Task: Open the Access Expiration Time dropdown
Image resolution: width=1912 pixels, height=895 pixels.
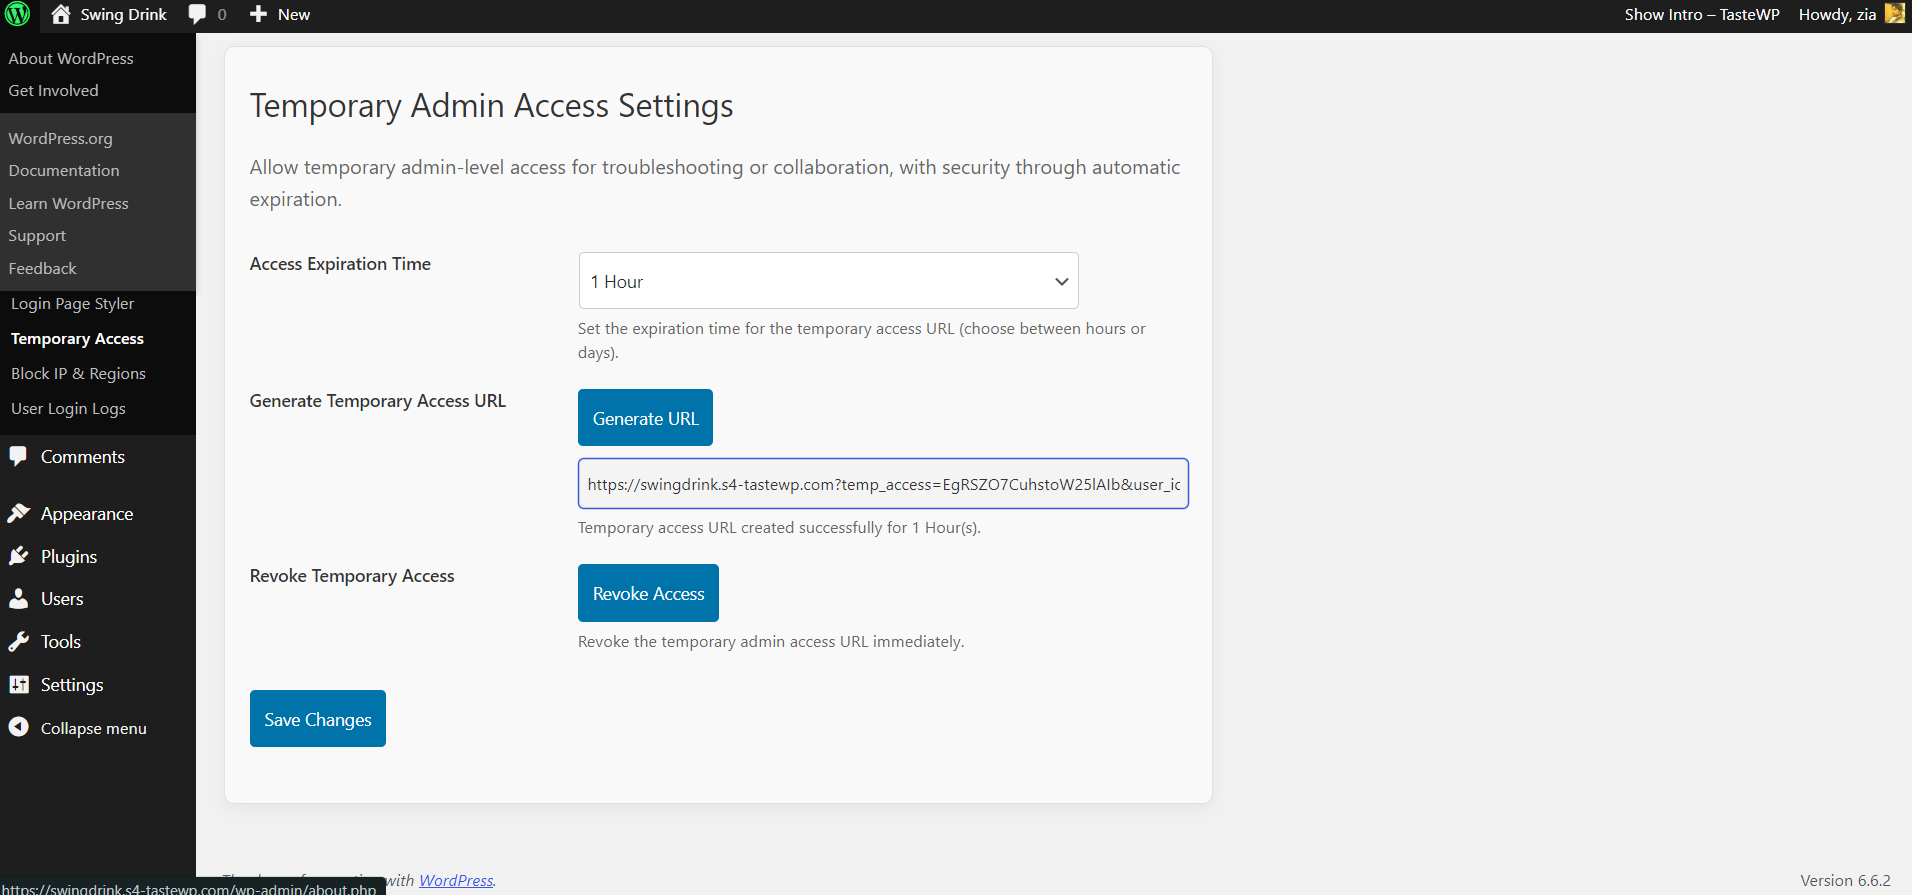Action: click(x=828, y=281)
